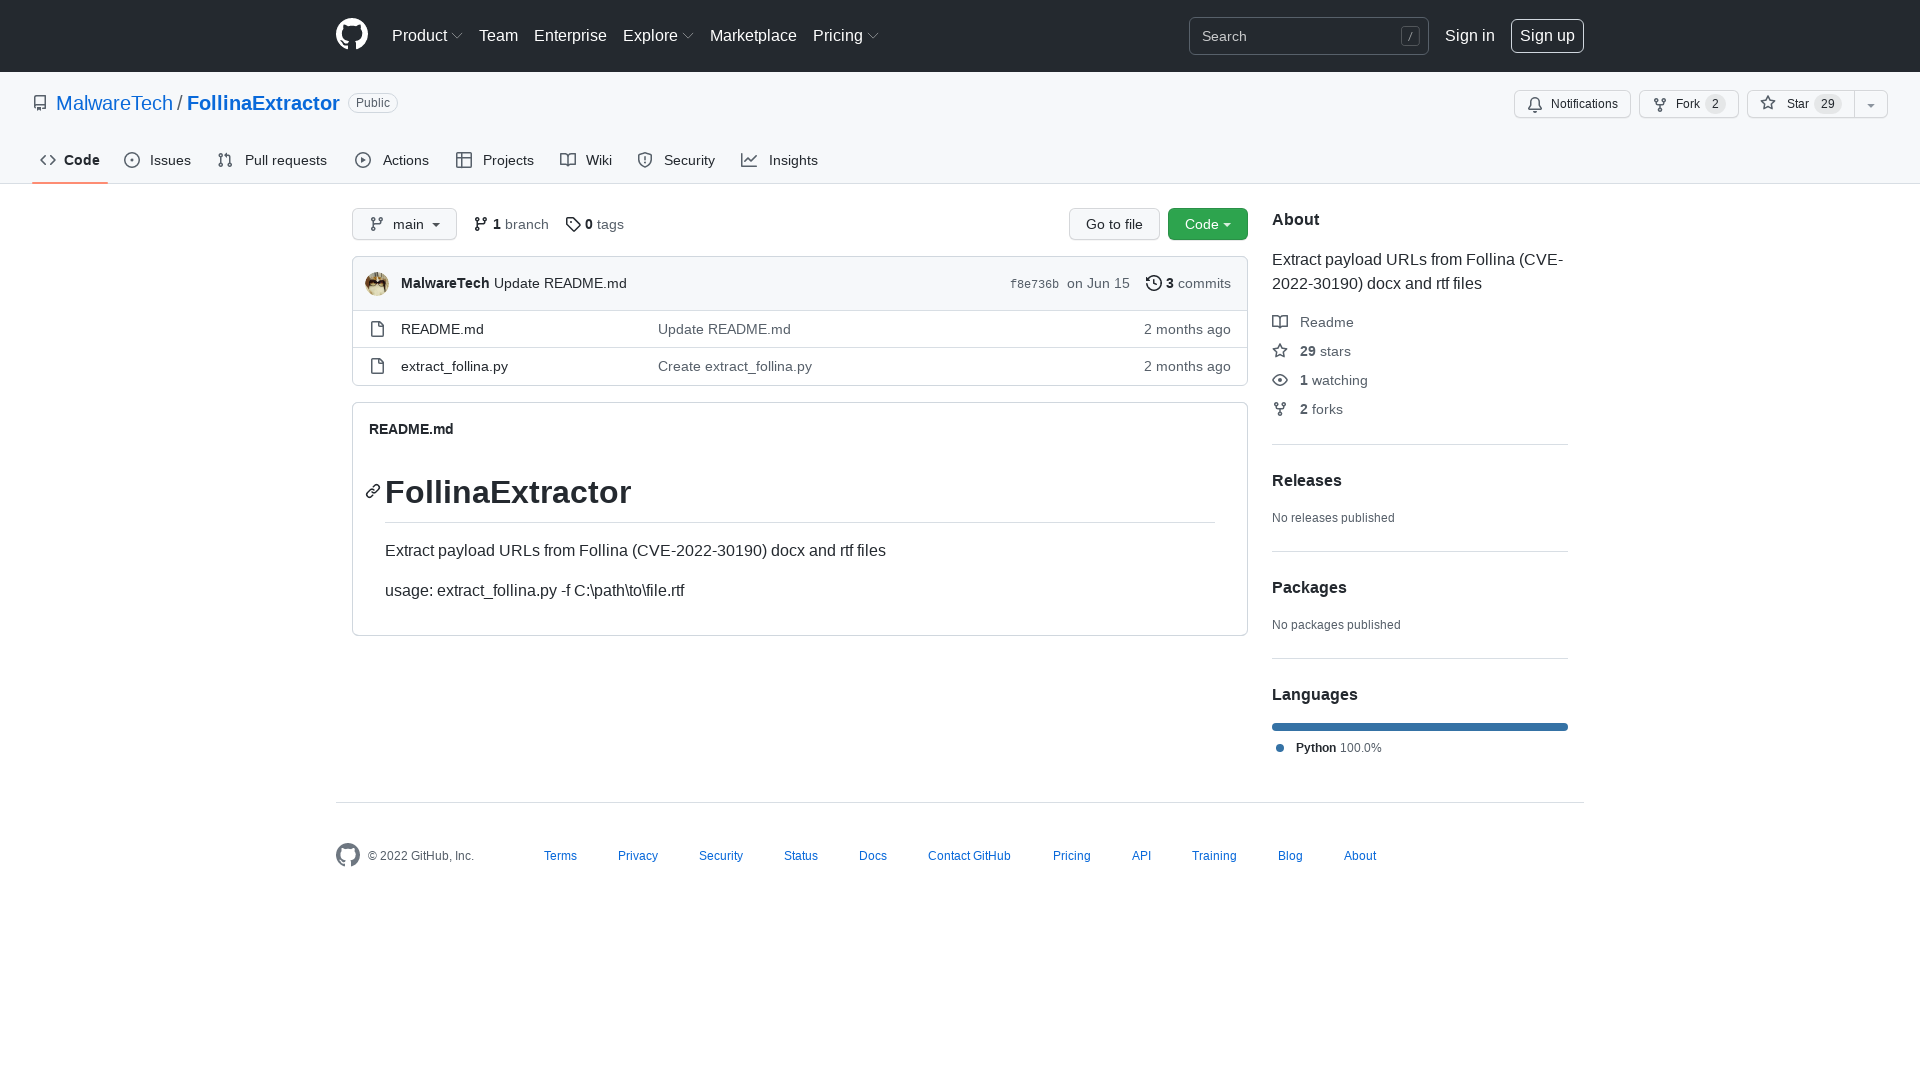
Task: Open the Actions tab
Action: coord(392,160)
